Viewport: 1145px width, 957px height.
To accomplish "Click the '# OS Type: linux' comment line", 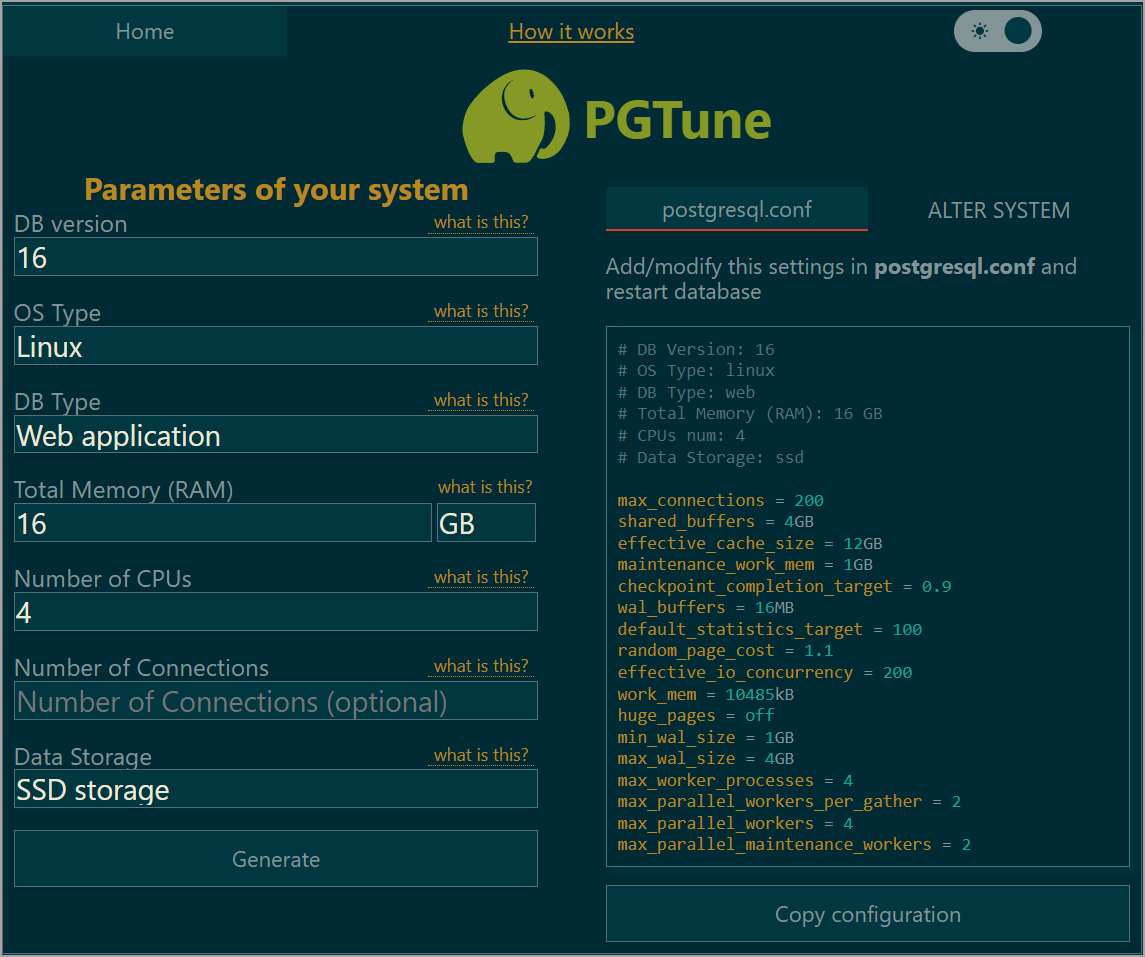I will coord(696,371).
